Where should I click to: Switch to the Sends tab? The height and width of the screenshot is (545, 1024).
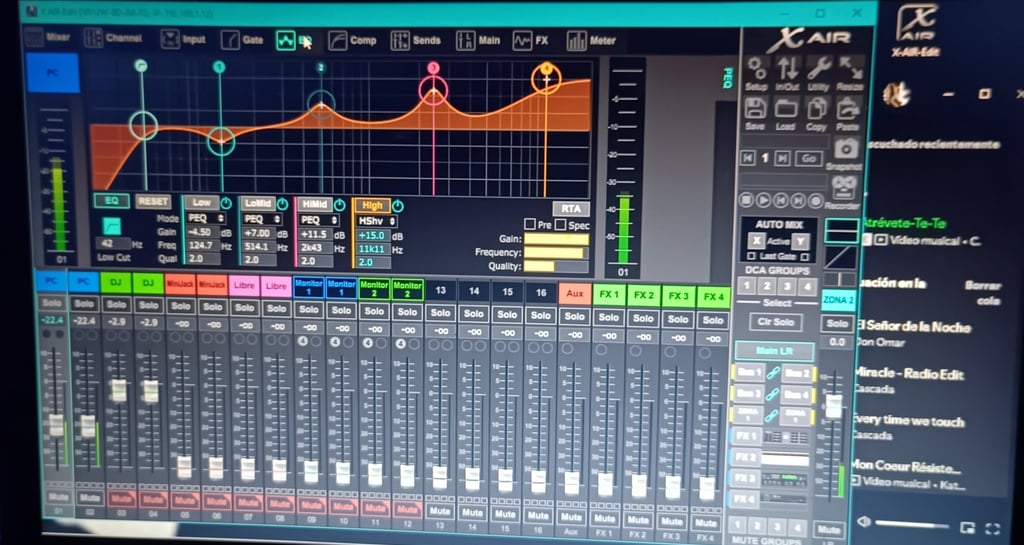416,40
